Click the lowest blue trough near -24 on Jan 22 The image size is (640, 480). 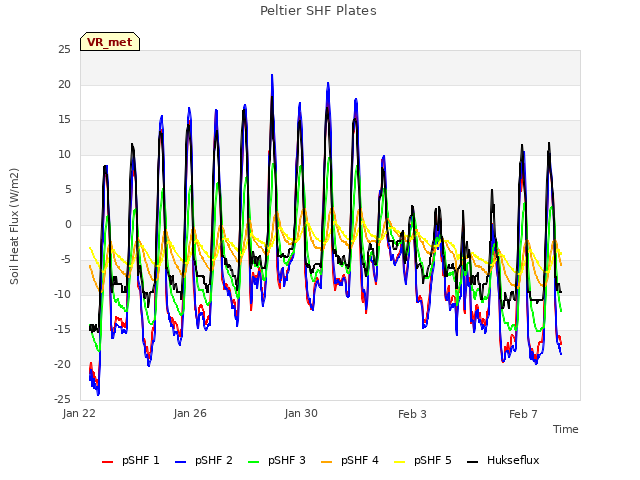pyautogui.click(x=98, y=394)
